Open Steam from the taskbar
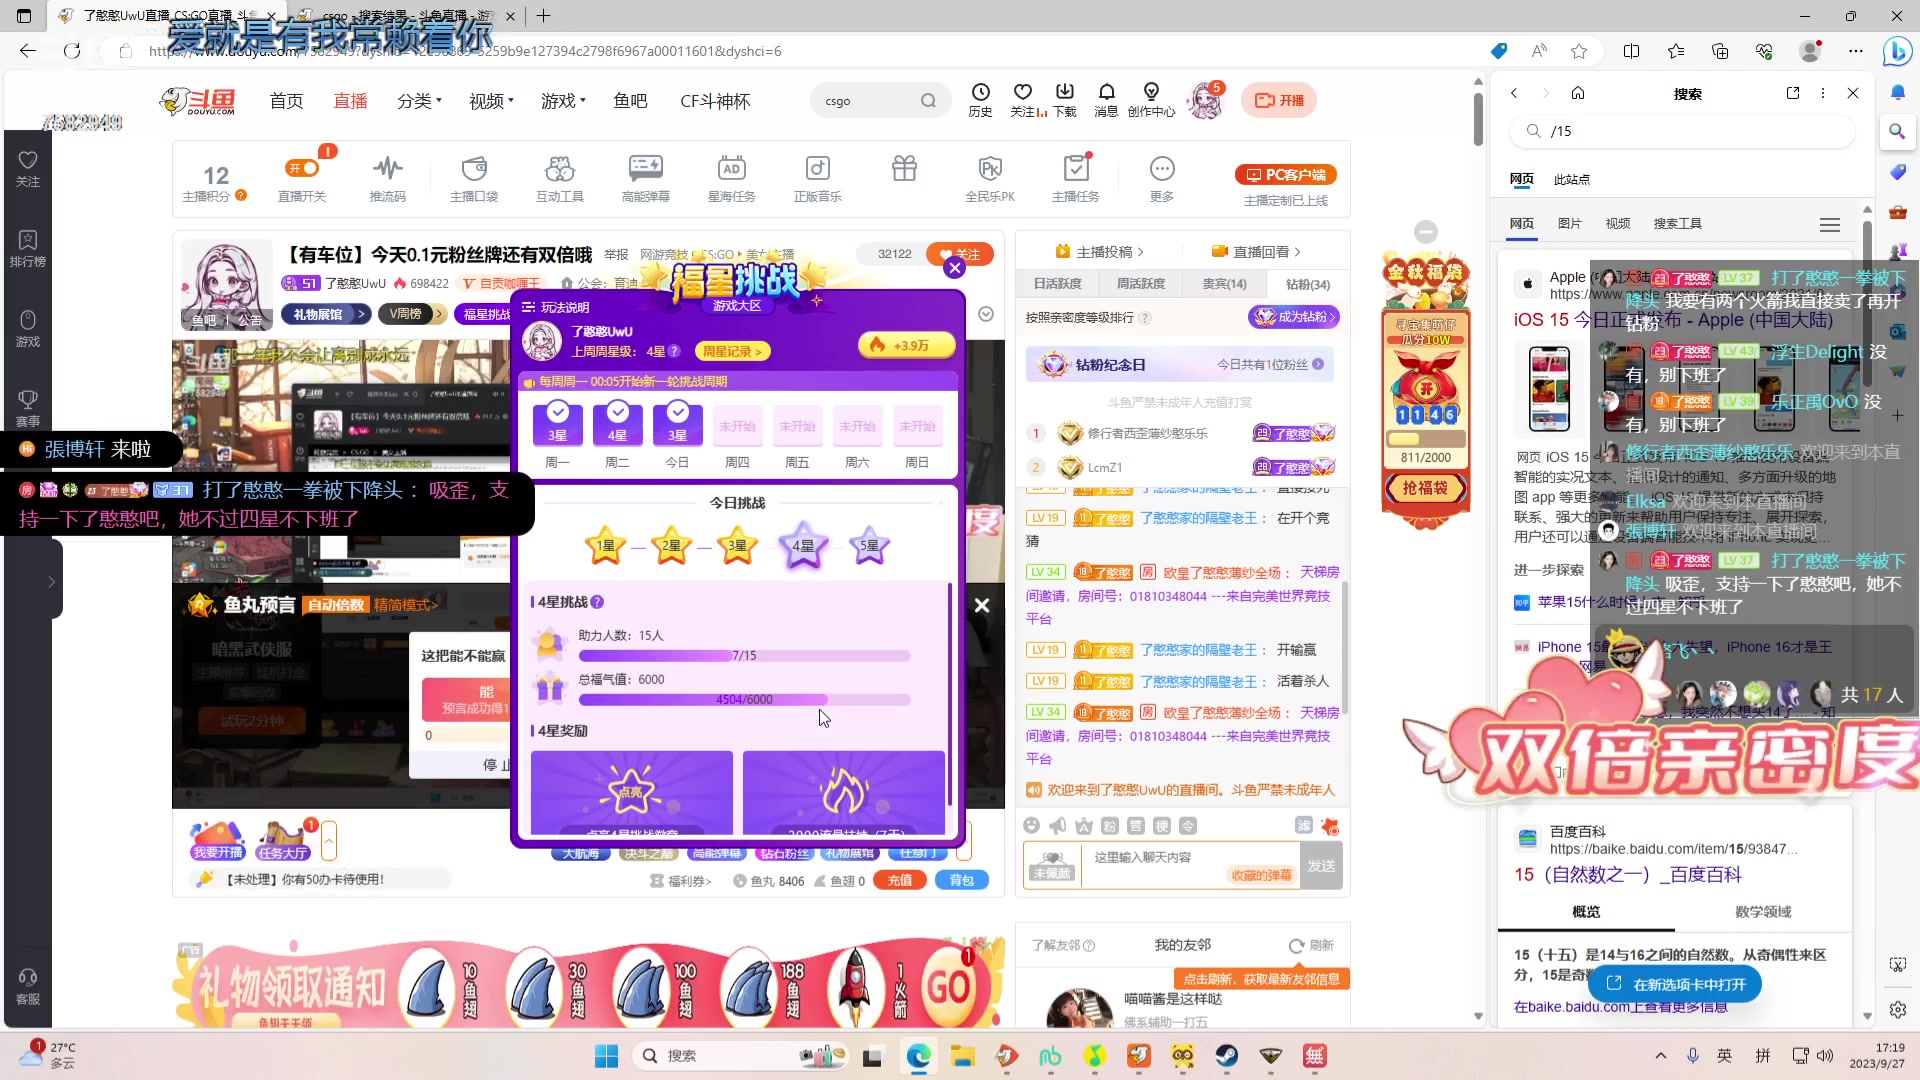 [1226, 1056]
